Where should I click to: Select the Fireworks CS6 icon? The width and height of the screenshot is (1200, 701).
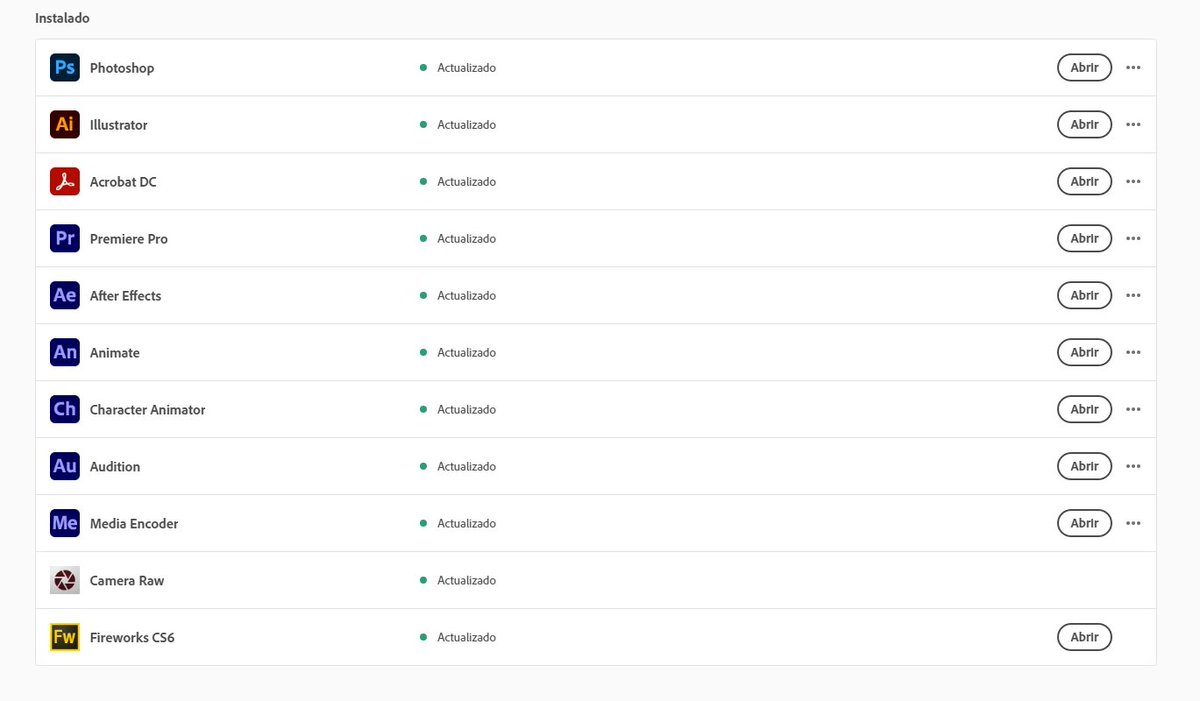coord(65,638)
